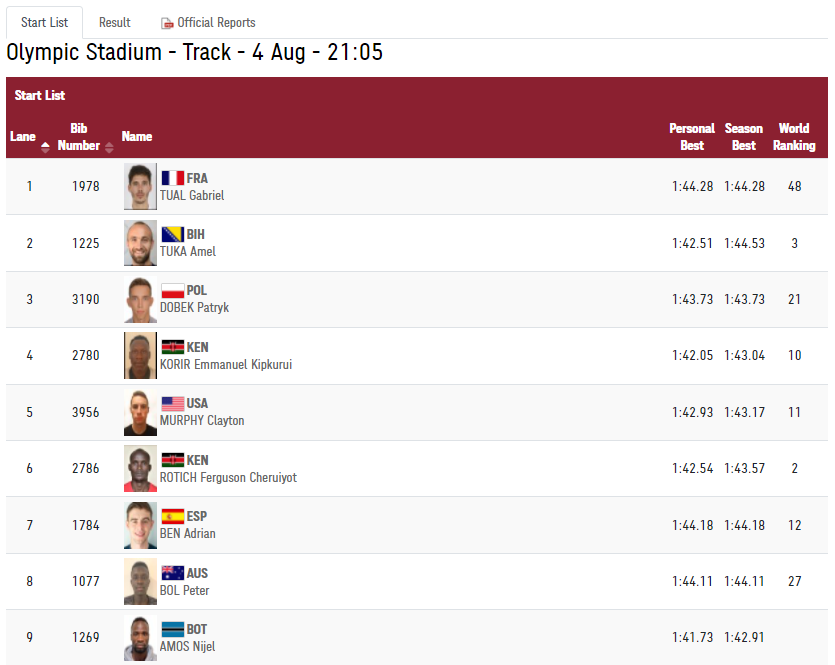This screenshot has height=665, width=835.
Task: Open ROTICH Ferguson Cheruiyot profile
Action: 228,478
